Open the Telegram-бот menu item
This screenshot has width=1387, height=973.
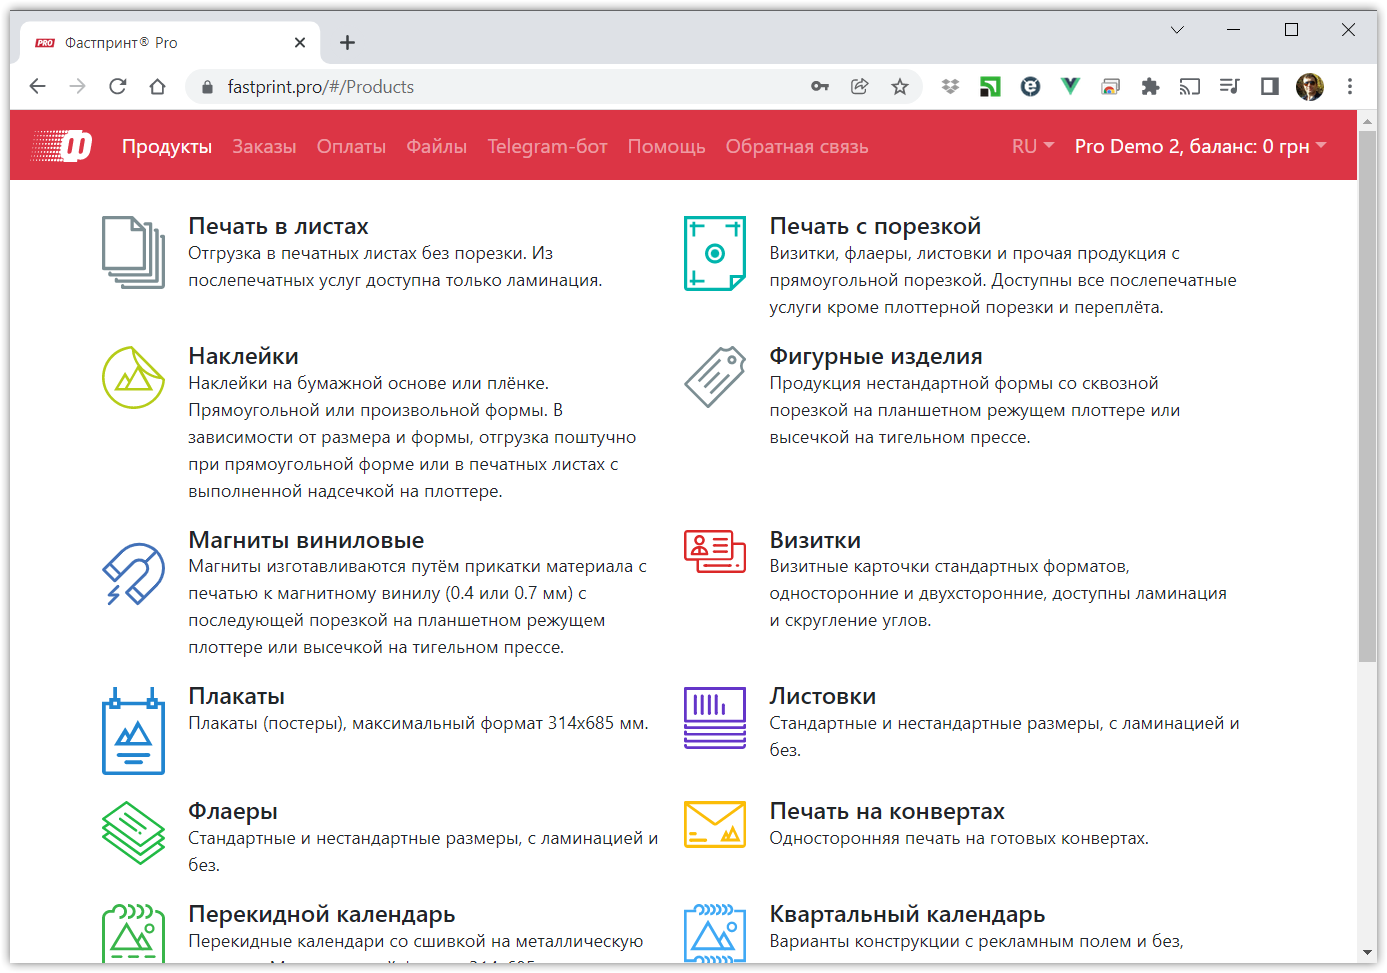(x=547, y=146)
